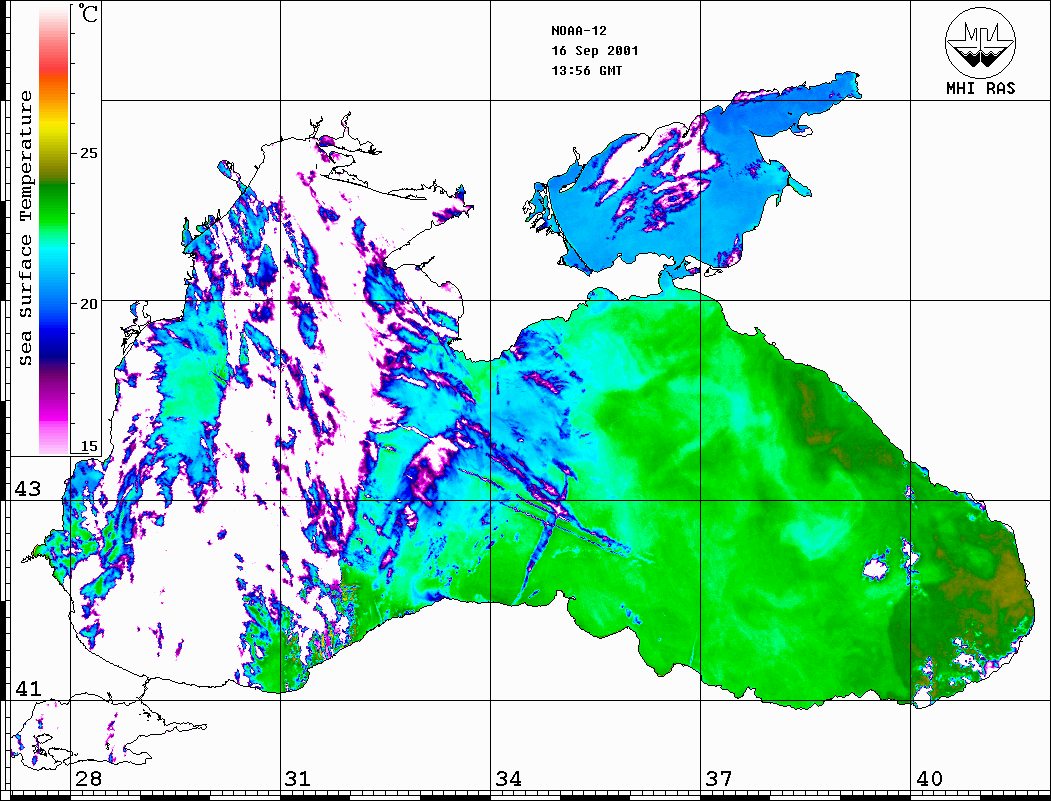Click longitude label '31'

298,779
